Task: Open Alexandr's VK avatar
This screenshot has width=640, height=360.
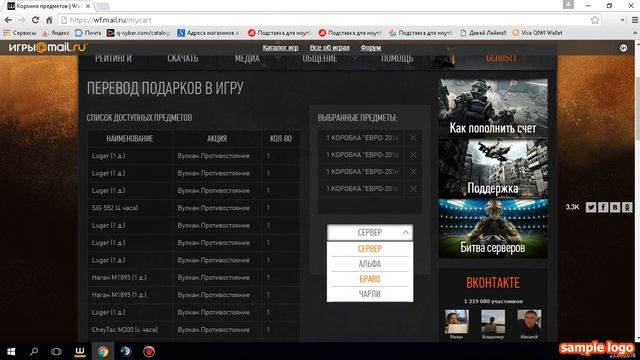Action: [529, 322]
